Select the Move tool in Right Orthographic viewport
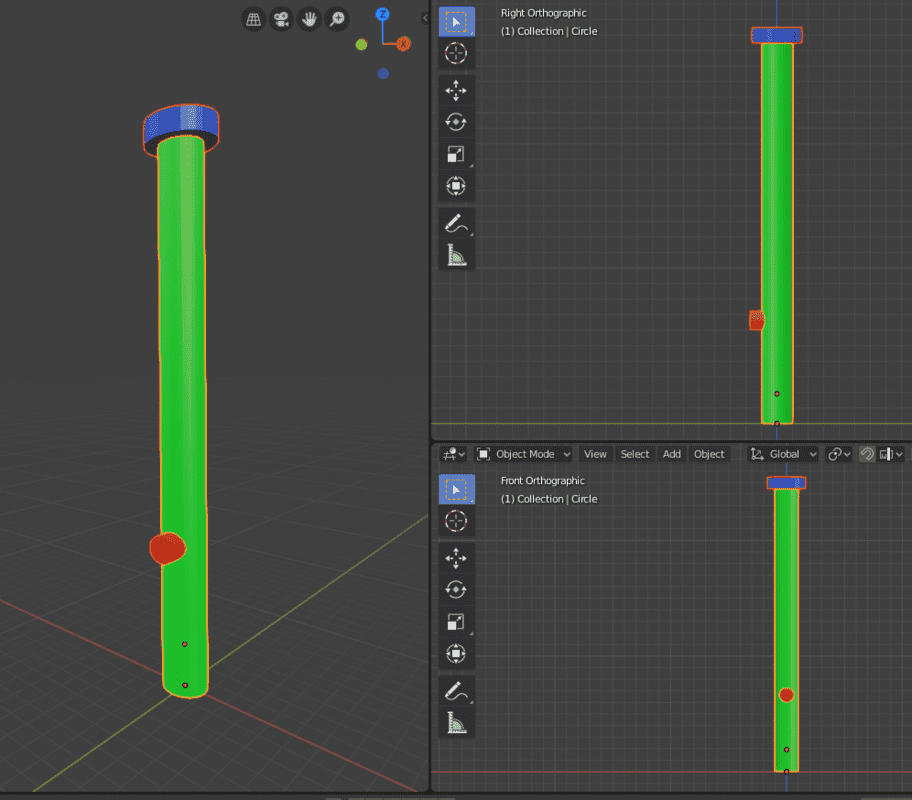This screenshot has width=912, height=800. tap(456, 91)
